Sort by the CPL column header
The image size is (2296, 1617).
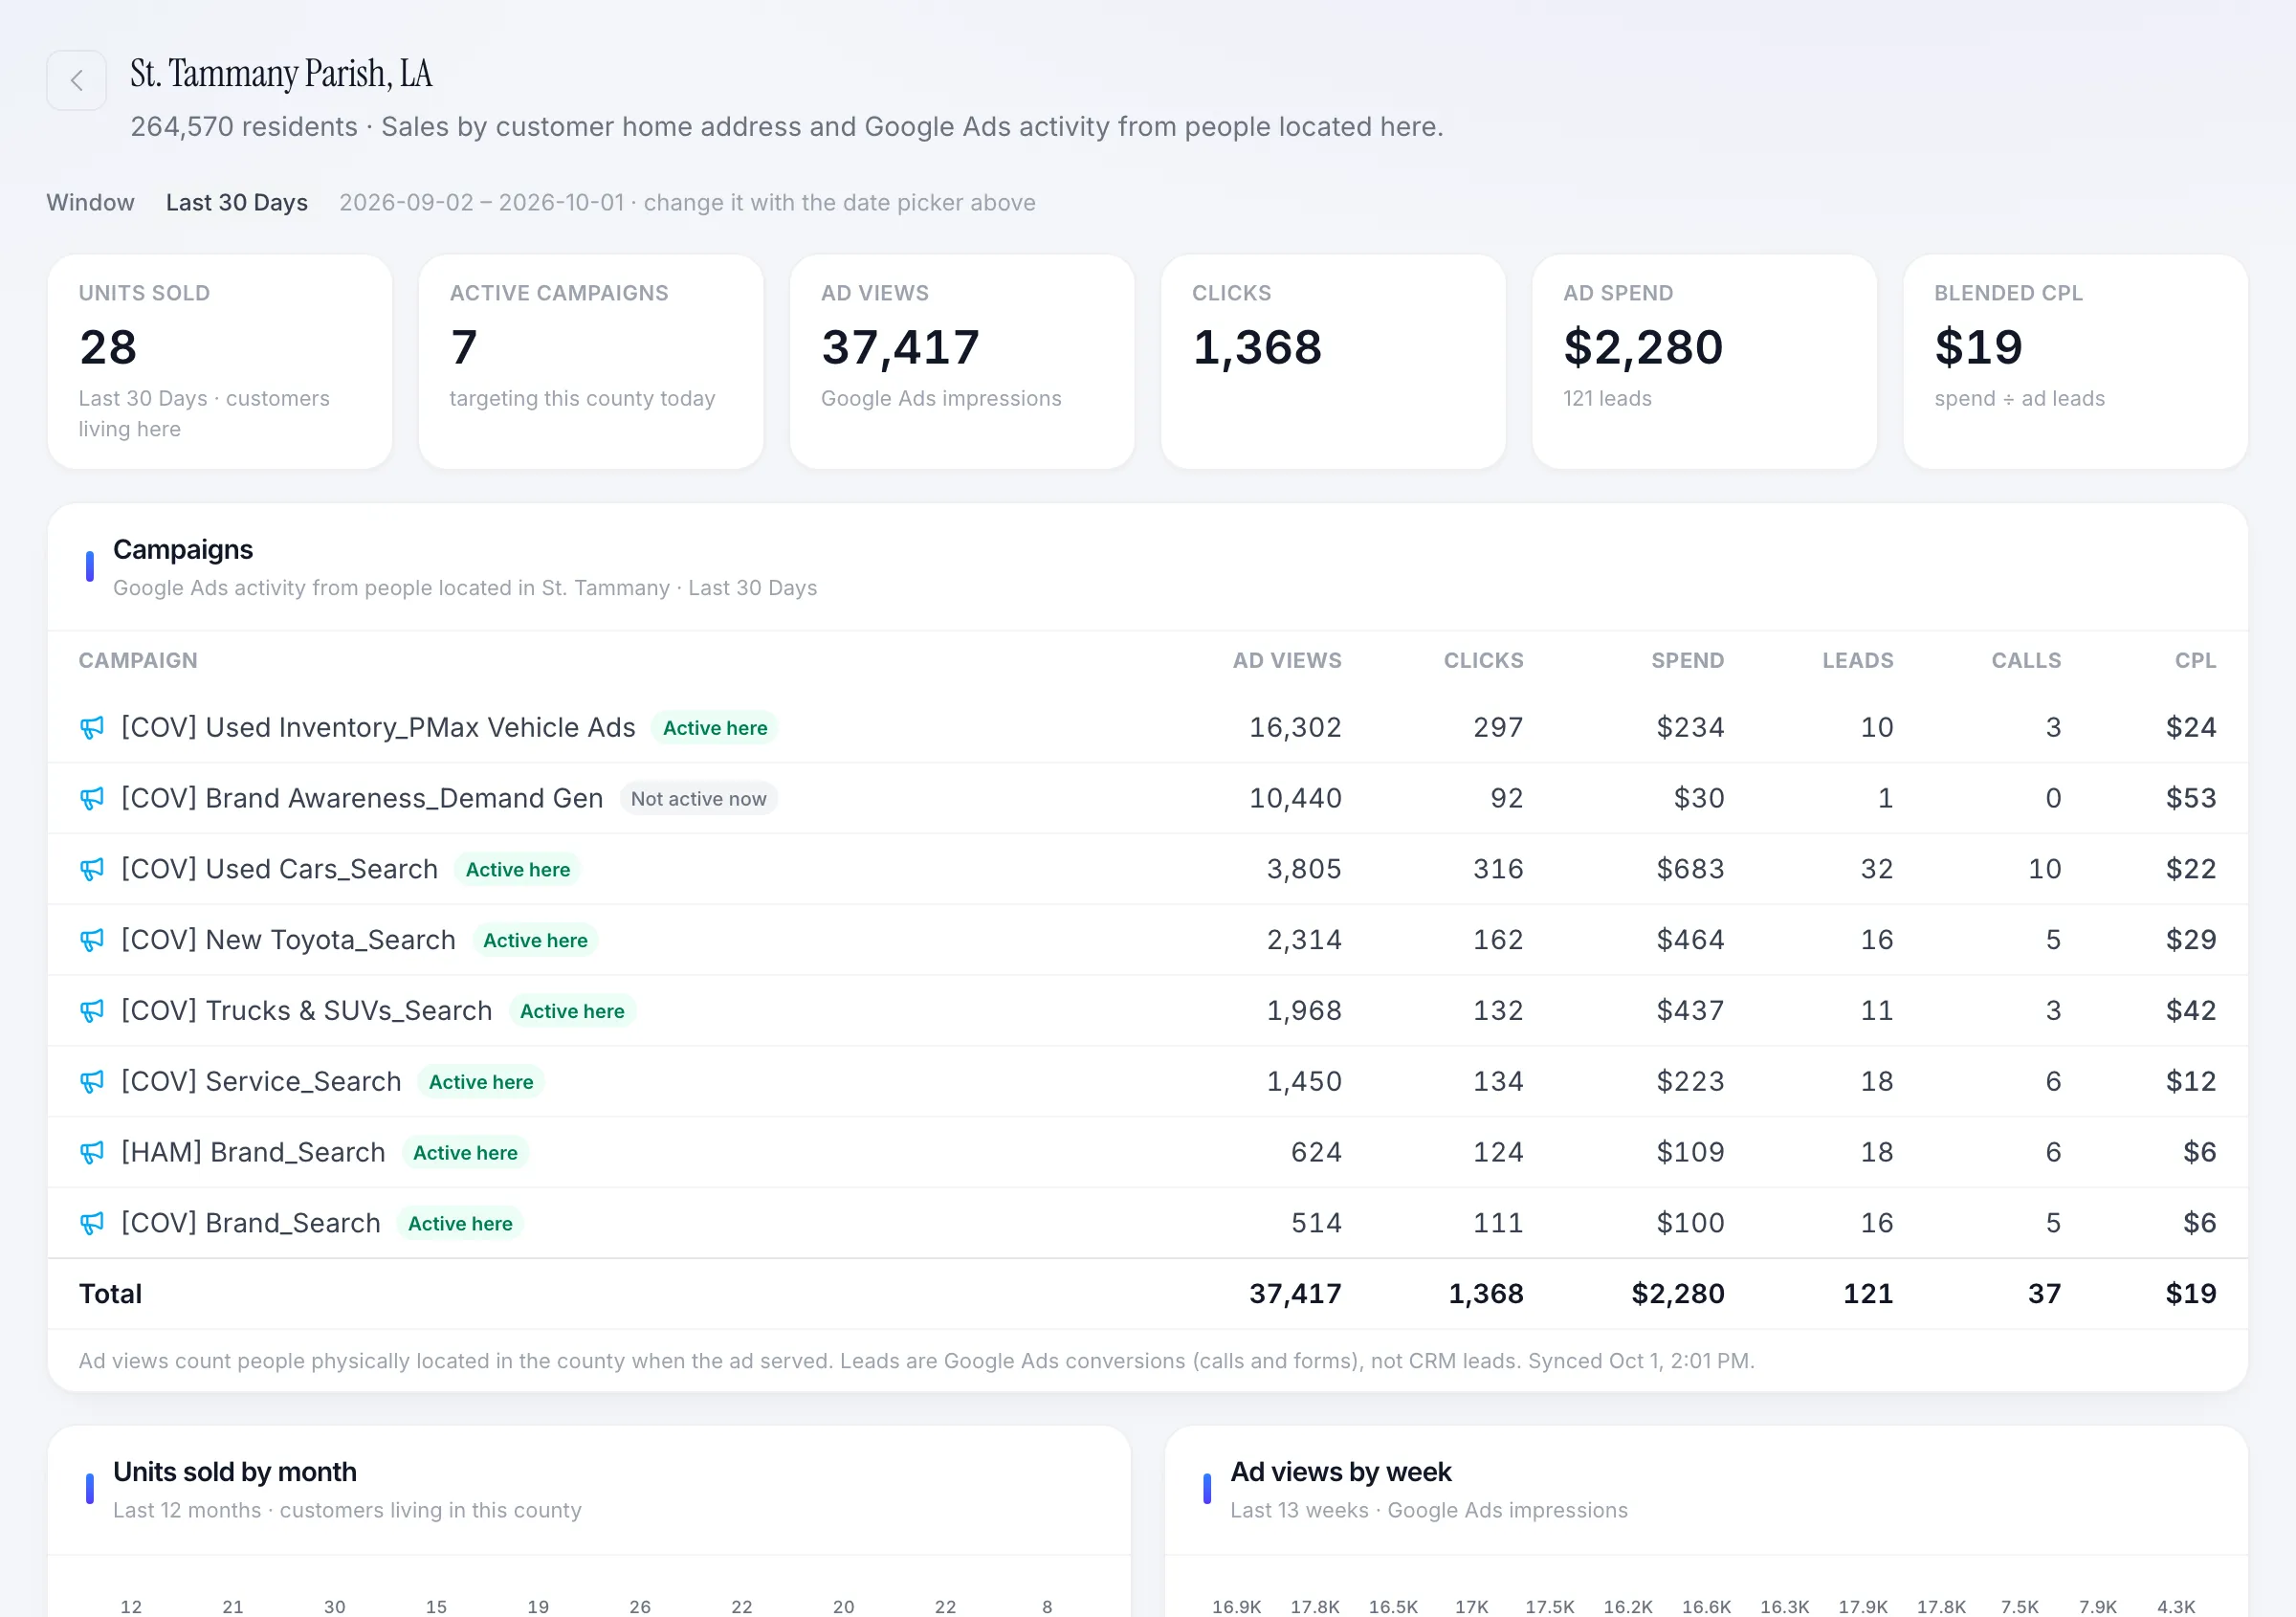(2195, 661)
